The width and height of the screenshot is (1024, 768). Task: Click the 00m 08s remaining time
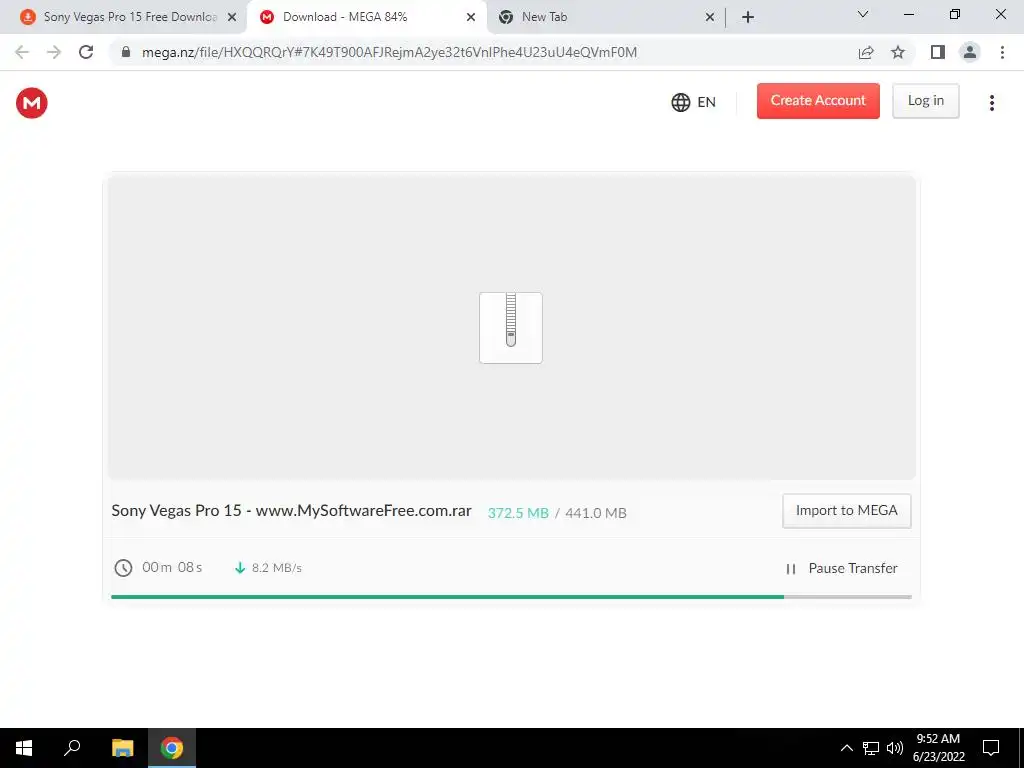pos(172,567)
